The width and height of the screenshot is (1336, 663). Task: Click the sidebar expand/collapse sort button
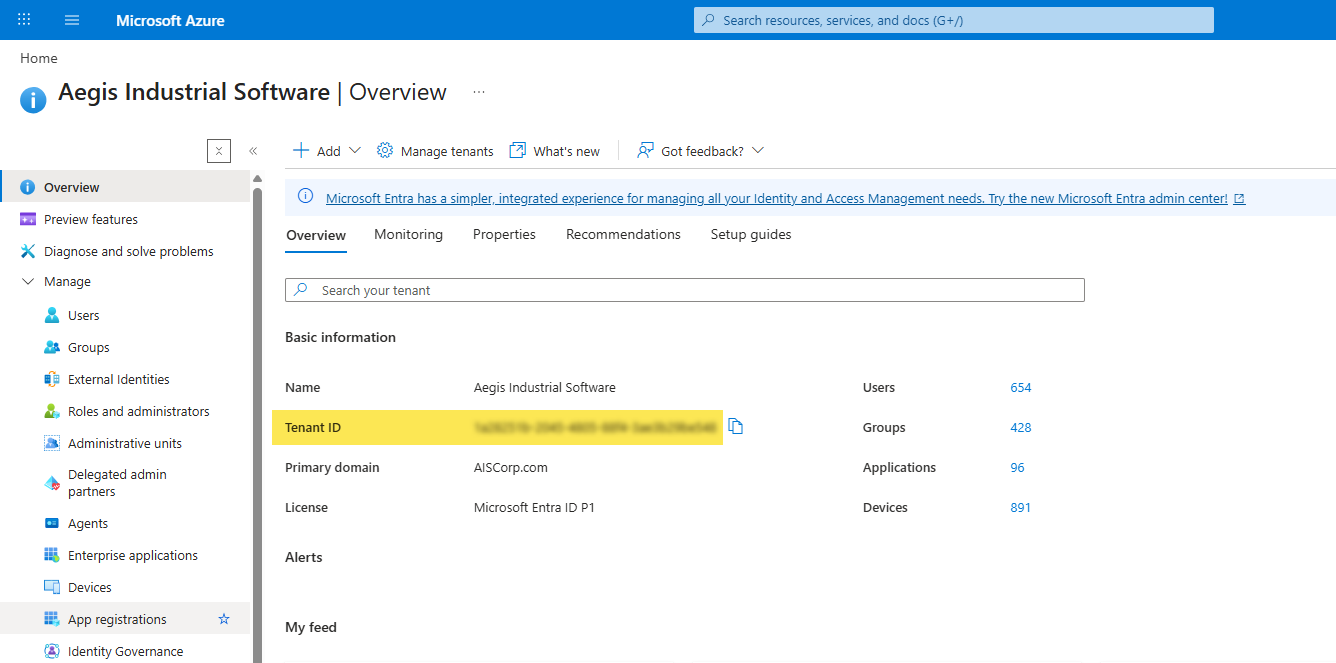pyautogui.click(x=219, y=151)
